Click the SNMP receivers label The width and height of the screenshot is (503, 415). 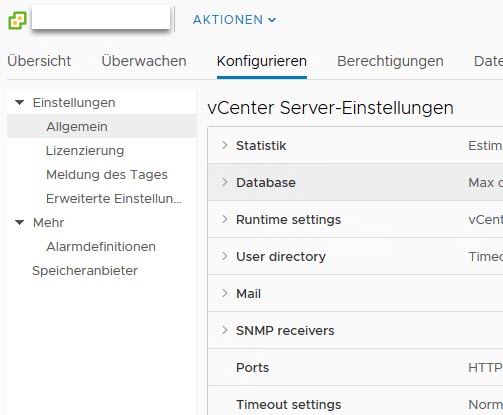[285, 331]
